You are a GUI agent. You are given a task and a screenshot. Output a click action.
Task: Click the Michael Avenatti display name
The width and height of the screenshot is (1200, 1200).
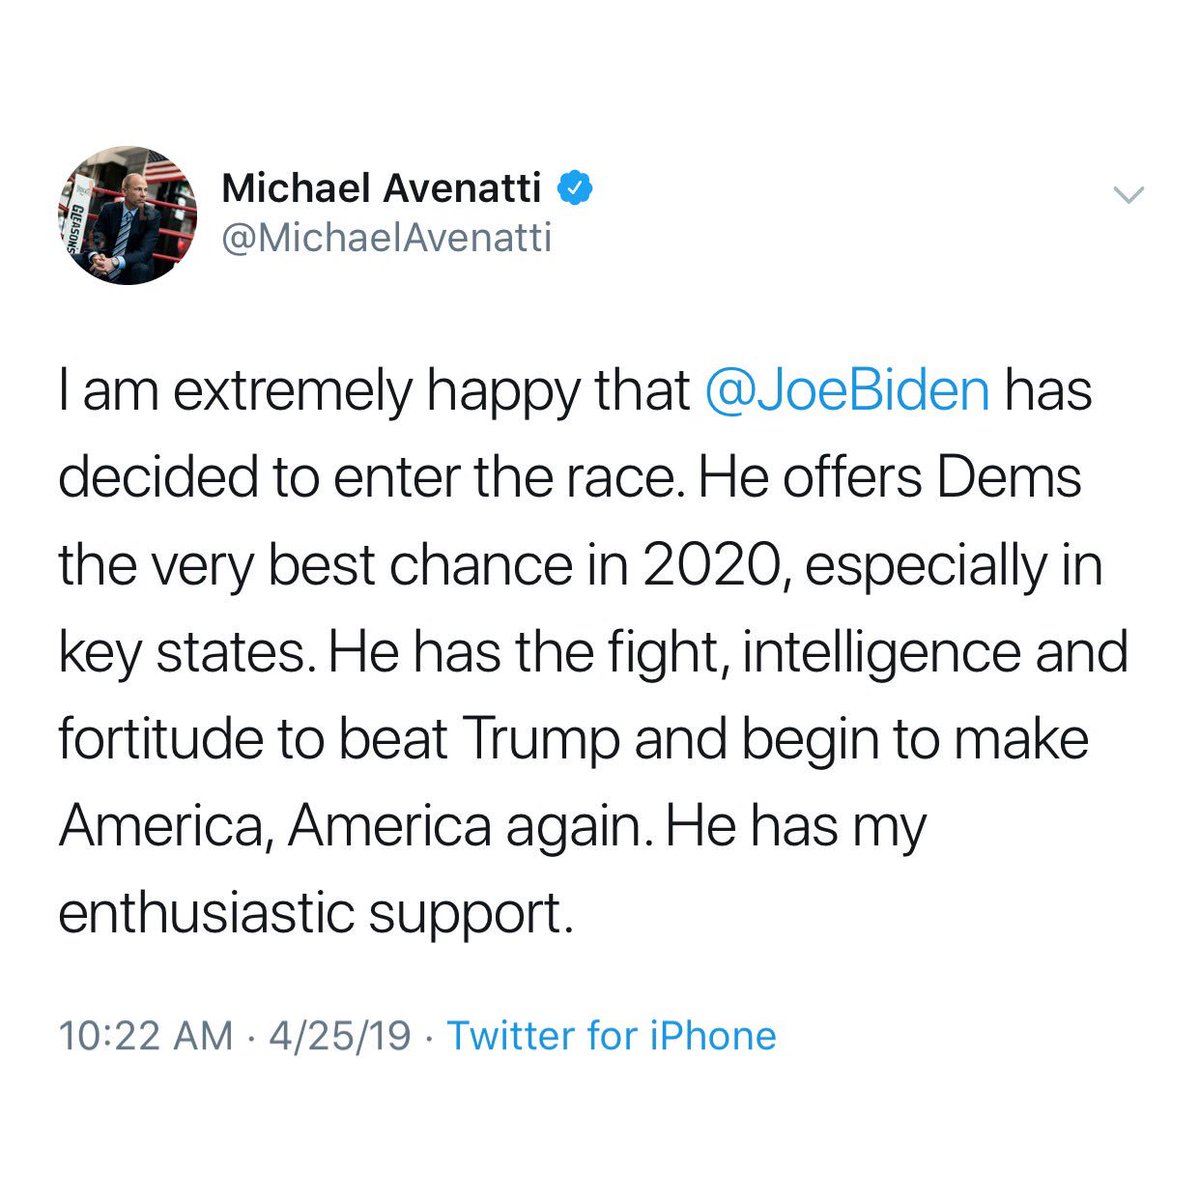click(381, 187)
